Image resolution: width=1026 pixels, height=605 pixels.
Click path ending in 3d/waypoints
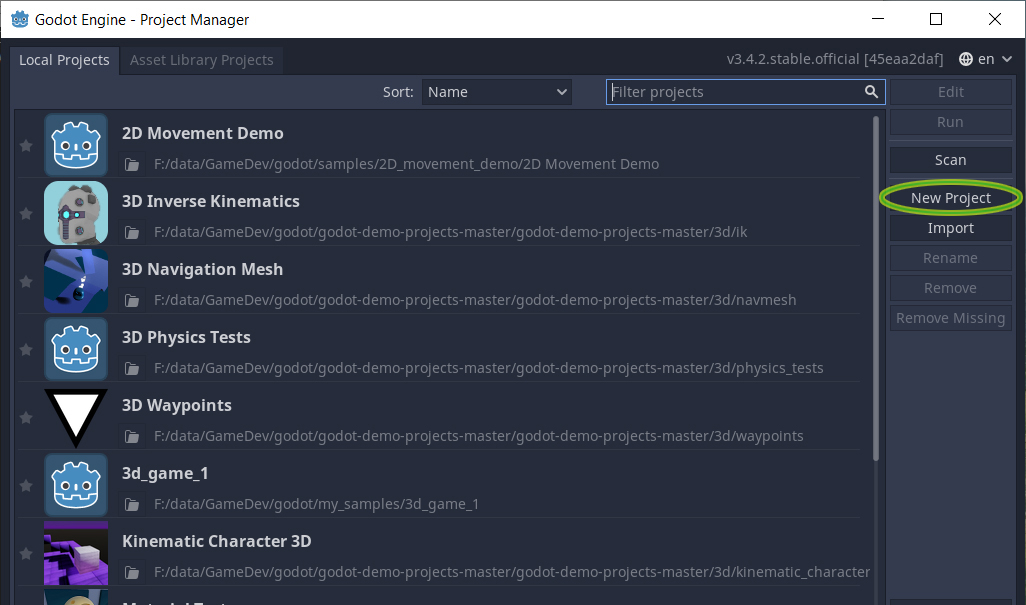coord(478,436)
